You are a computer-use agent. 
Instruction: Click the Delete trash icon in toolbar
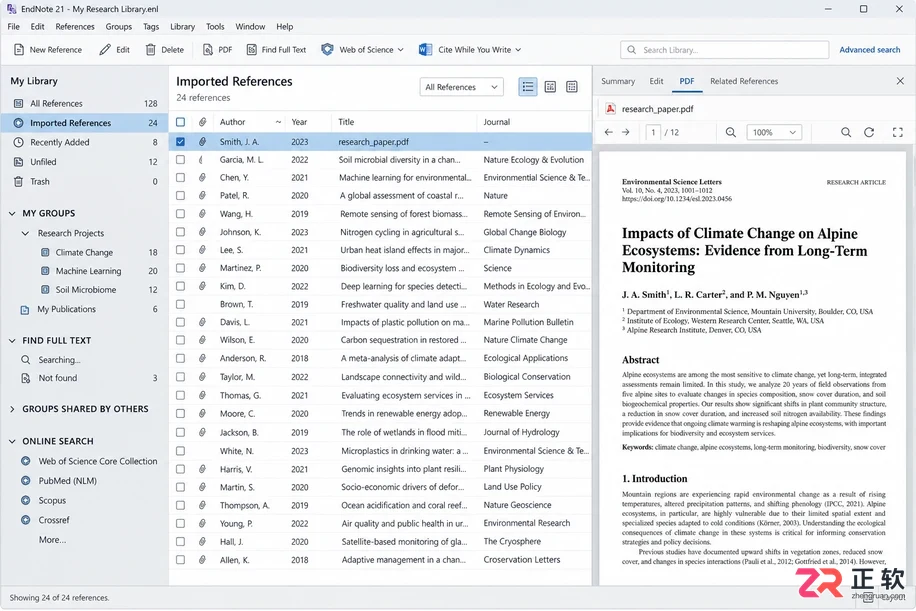151,50
